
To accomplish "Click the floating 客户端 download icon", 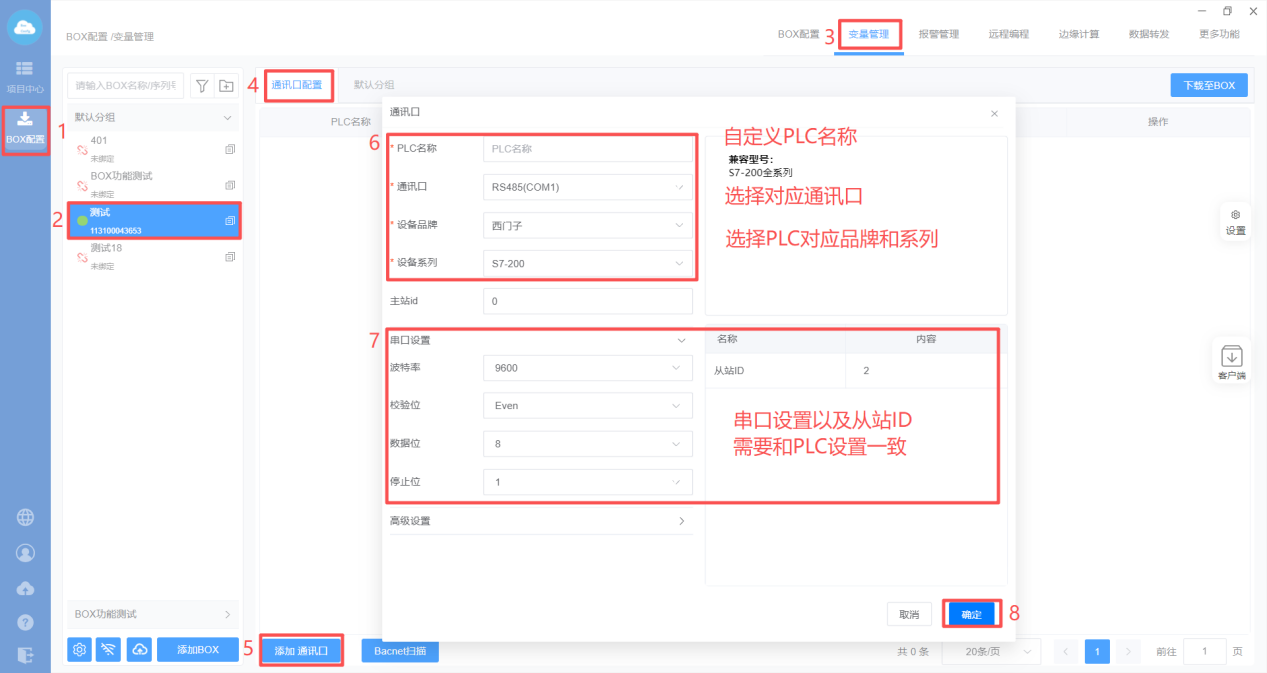I will 1232,358.
